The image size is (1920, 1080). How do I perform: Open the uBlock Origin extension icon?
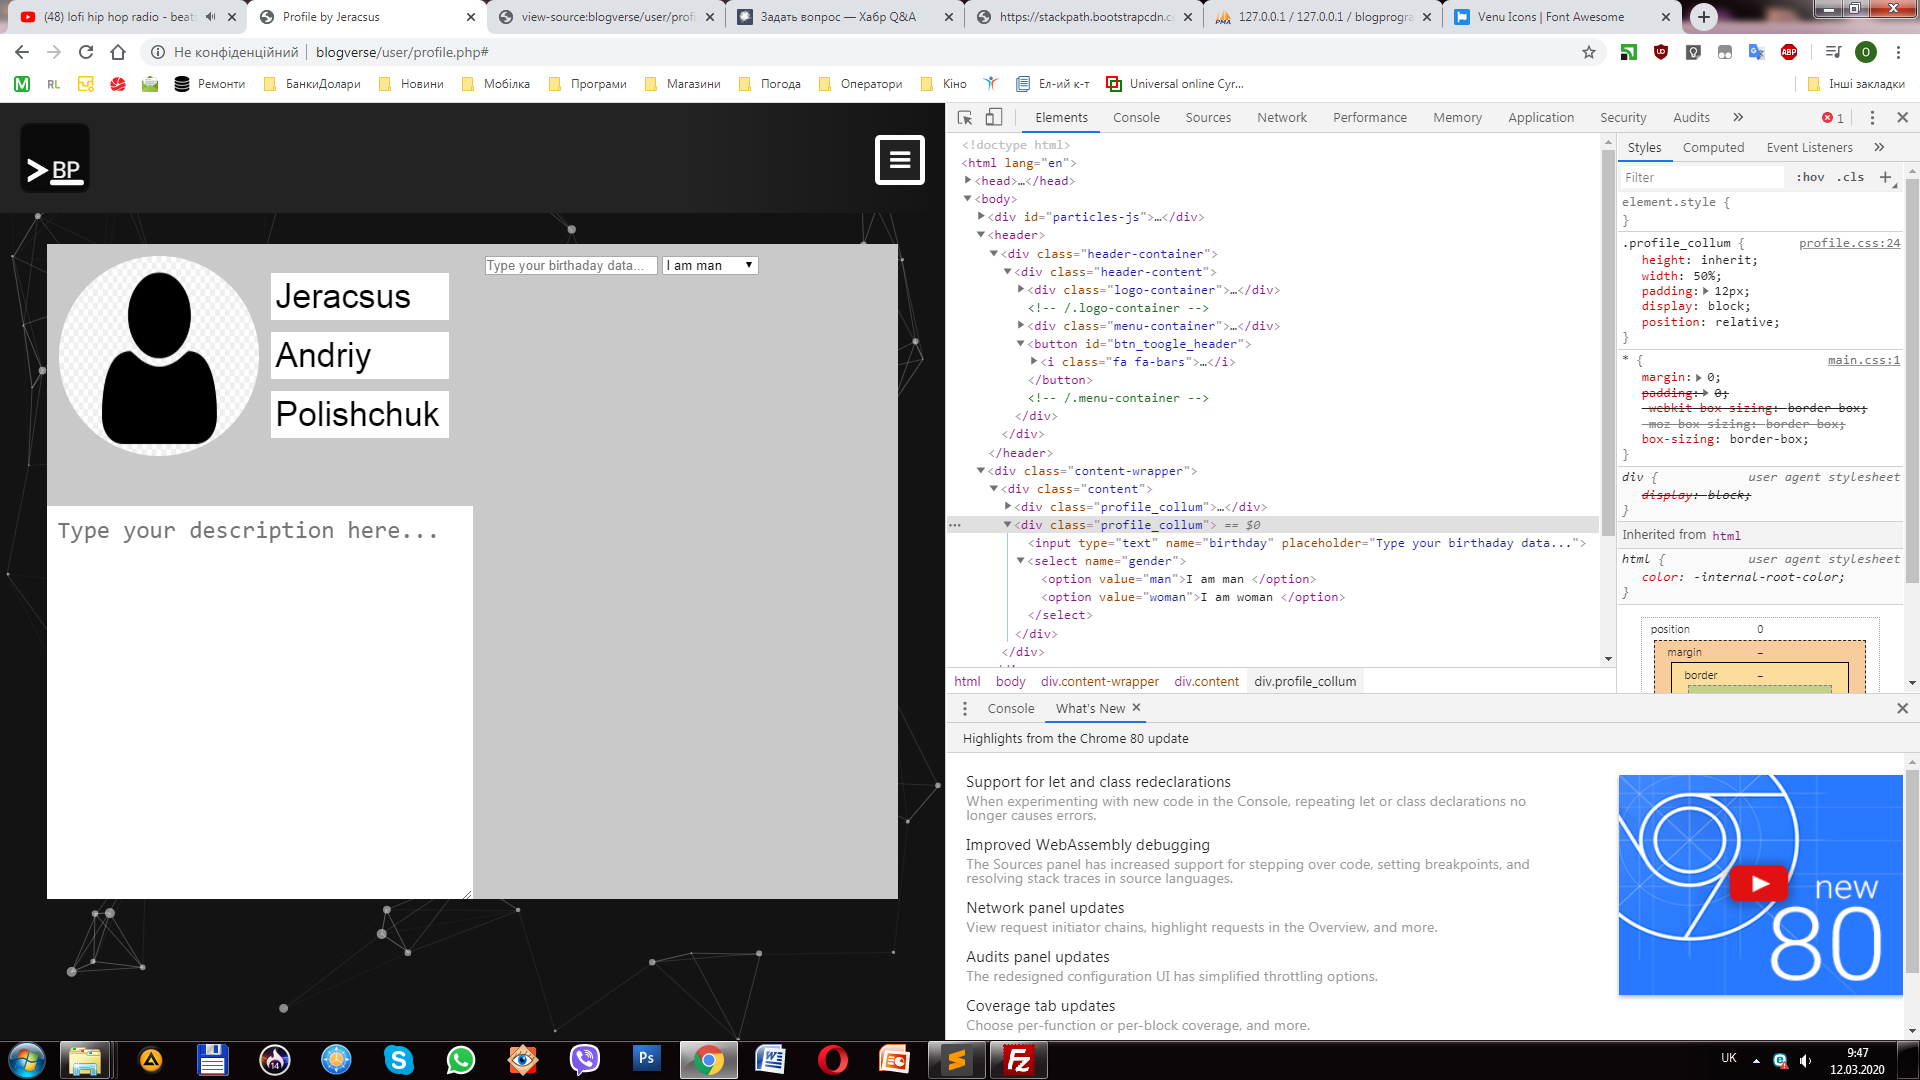pyautogui.click(x=1661, y=52)
